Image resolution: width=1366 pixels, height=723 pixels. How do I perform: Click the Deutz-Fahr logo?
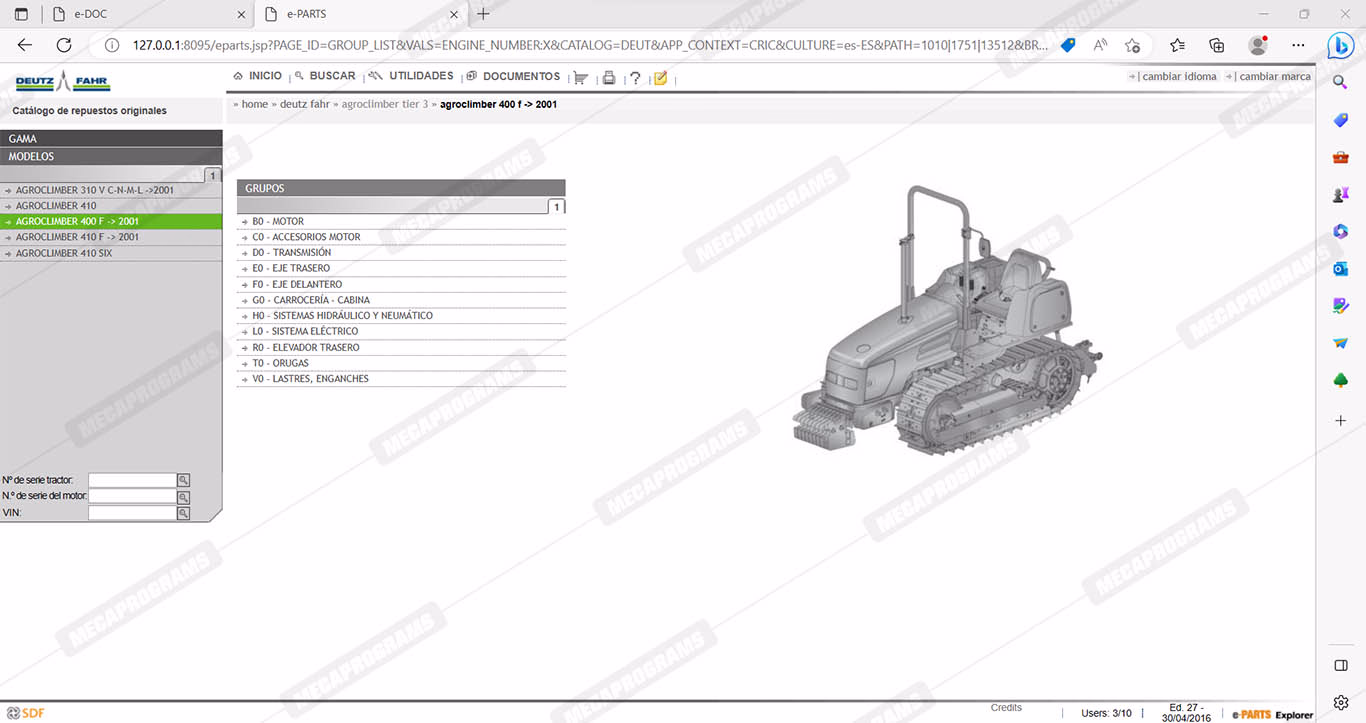pos(63,83)
